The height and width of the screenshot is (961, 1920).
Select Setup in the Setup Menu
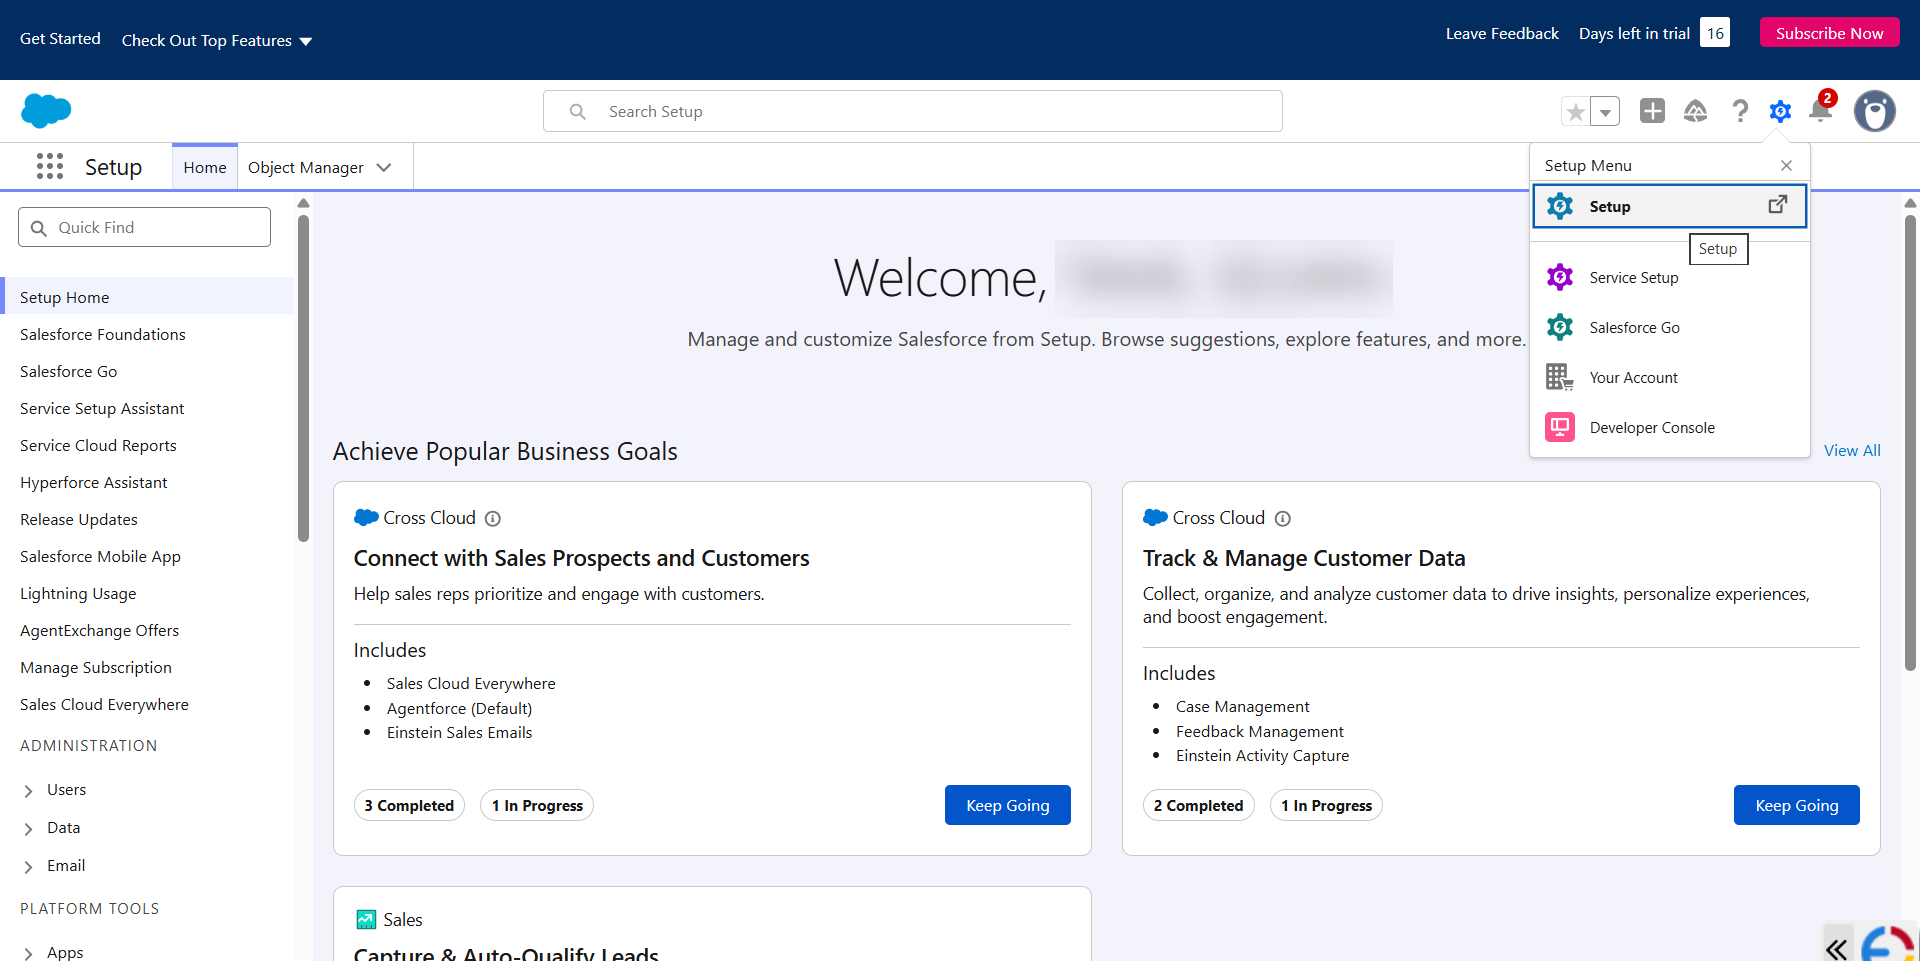1670,206
